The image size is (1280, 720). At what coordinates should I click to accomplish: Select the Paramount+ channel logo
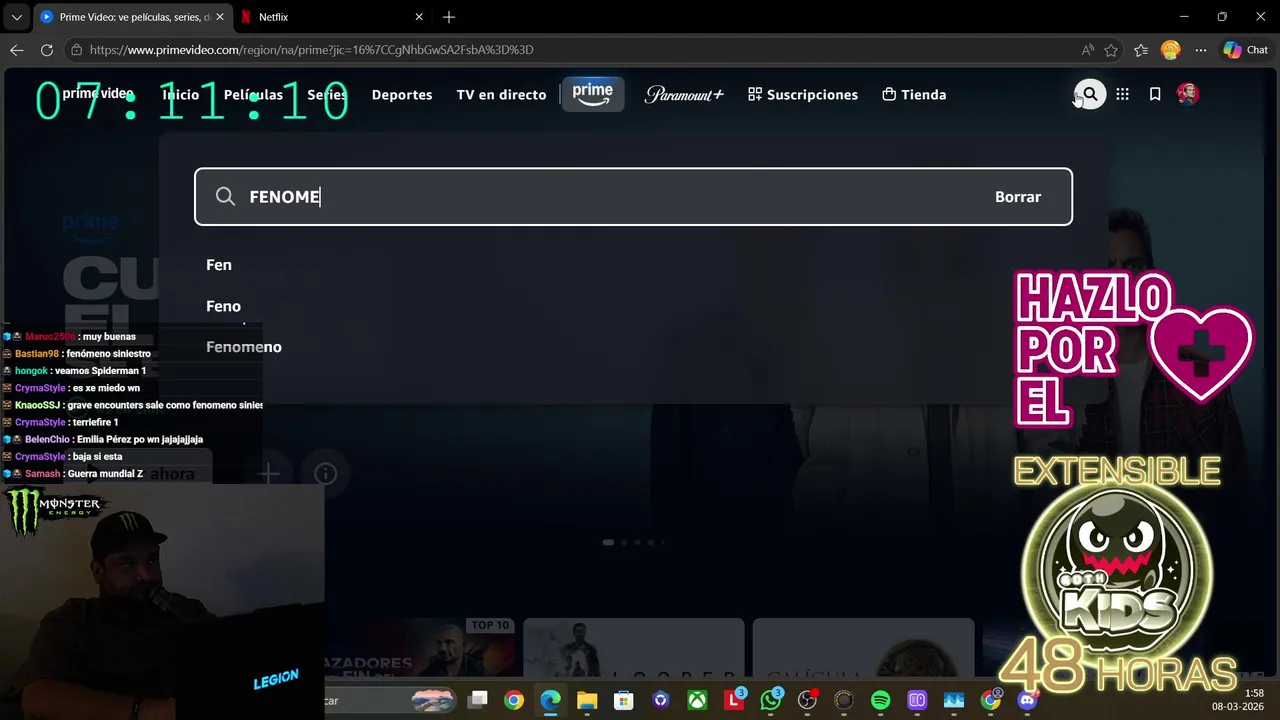pyautogui.click(x=684, y=94)
